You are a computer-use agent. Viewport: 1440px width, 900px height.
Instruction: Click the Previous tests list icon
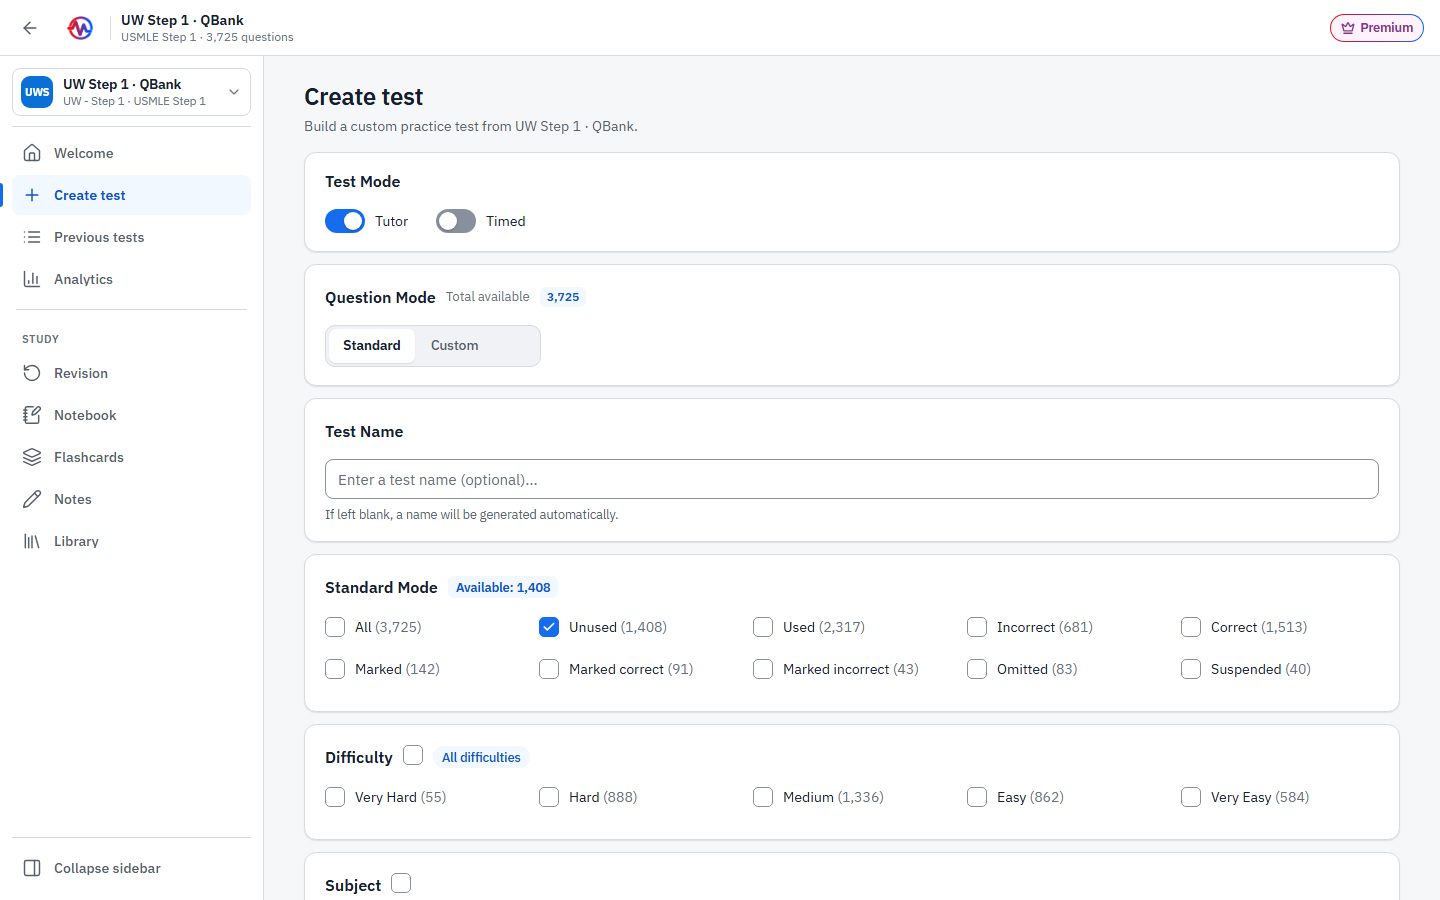pos(32,237)
